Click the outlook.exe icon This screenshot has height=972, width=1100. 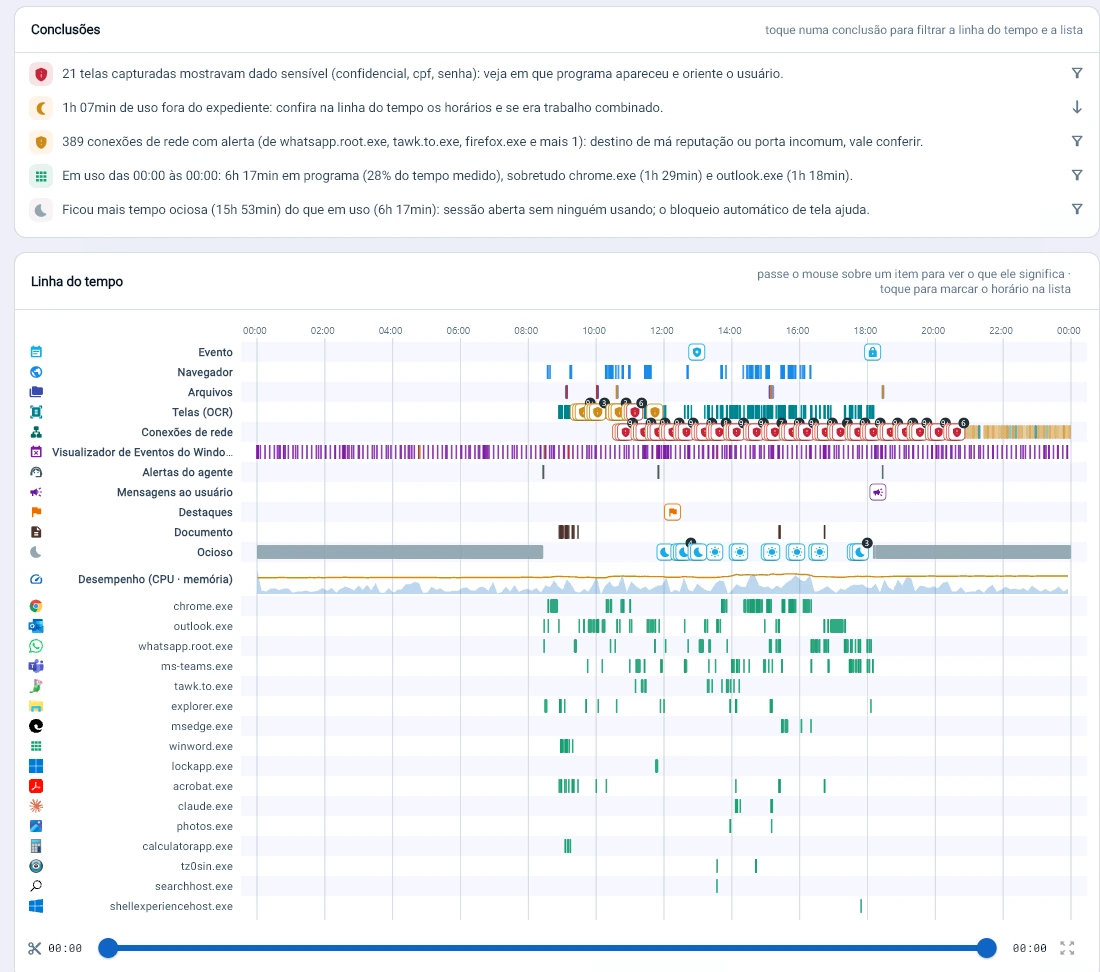pyautogui.click(x=36, y=626)
